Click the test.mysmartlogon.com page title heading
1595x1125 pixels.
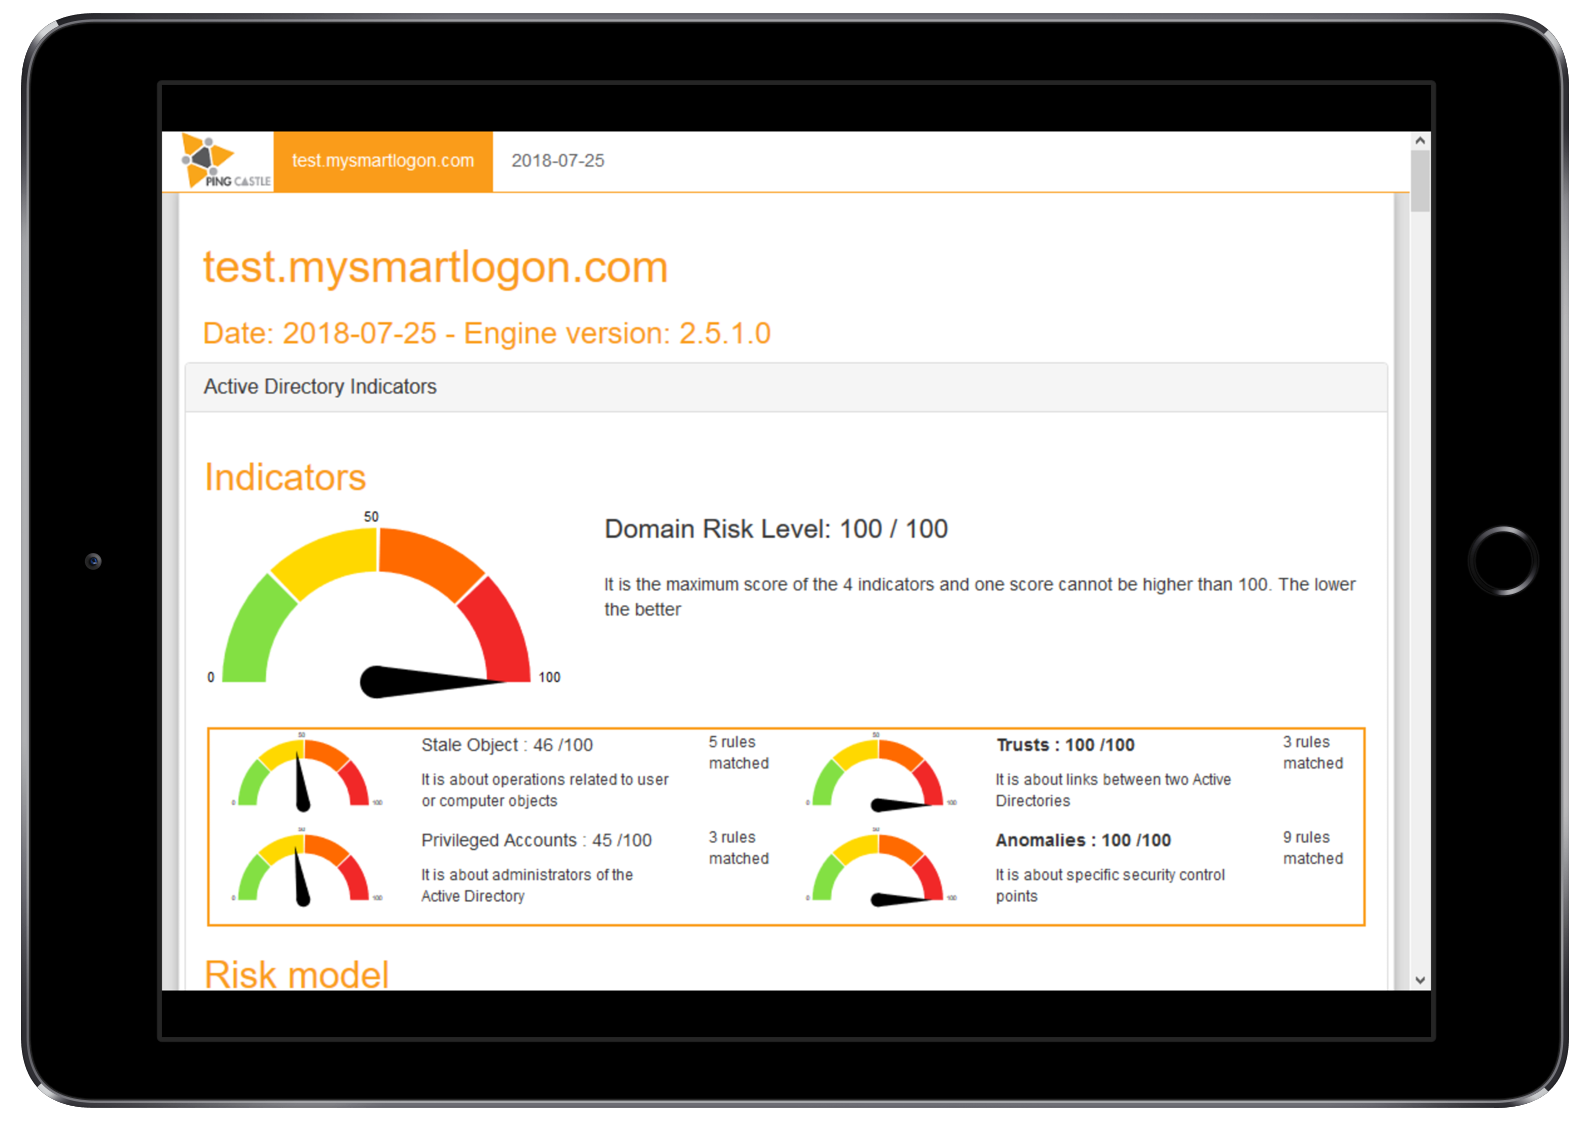435,267
